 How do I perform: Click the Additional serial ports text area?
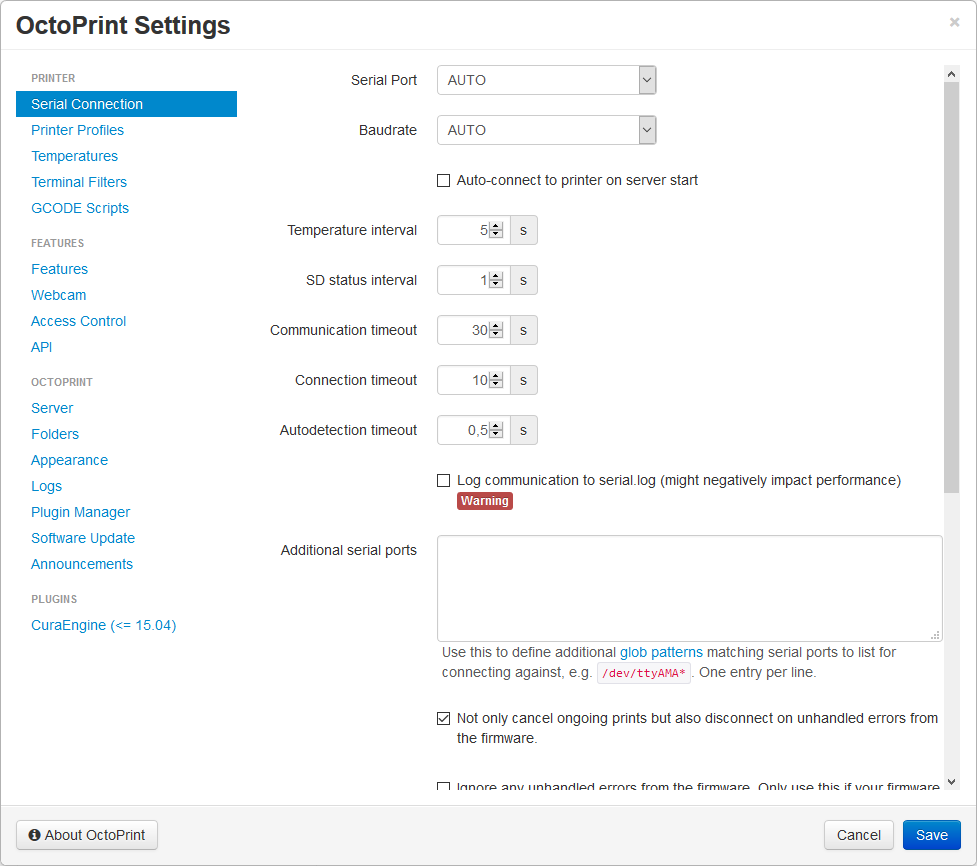689,588
